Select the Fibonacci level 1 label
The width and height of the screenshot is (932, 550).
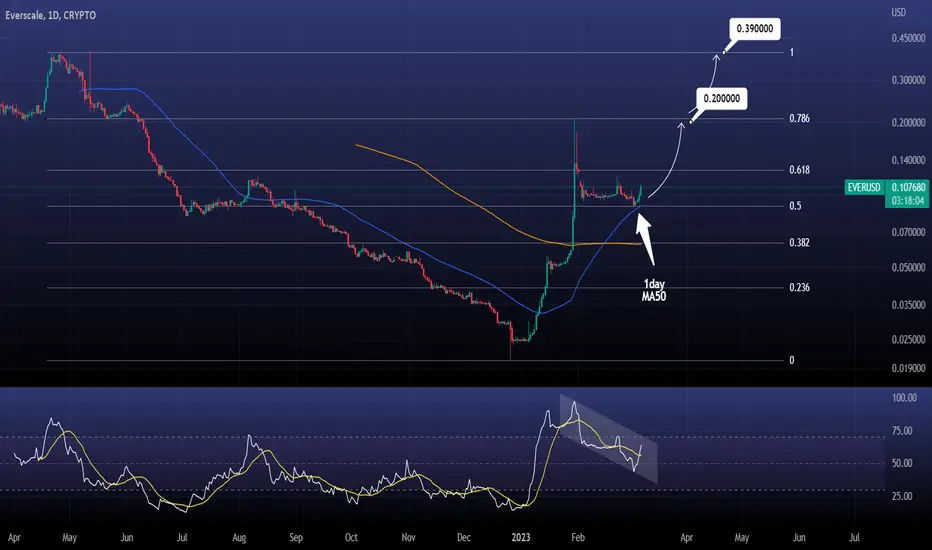pos(791,52)
